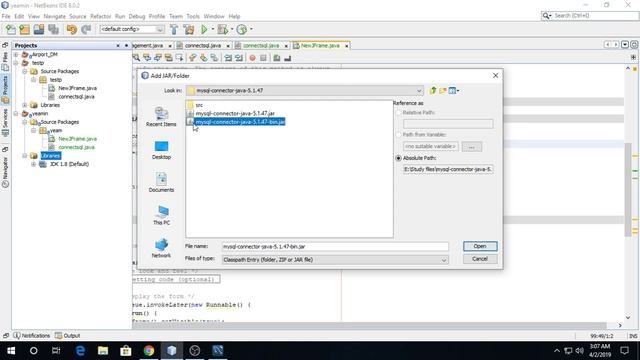This screenshot has width=640, height=360.
Task: Select Recent Items shortcut in dialog
Action: [x=161, y=117]
